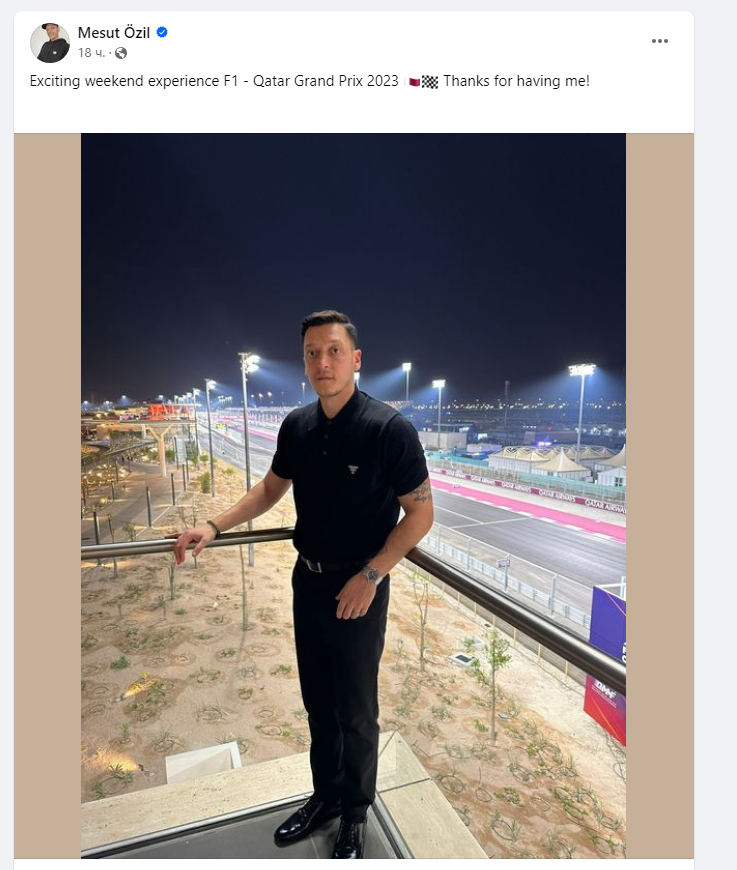This screenshot has height=870, width=737.
Task: Click the tattoo on the man's arm
Action: pyautogui.click(x=421, y=492)
